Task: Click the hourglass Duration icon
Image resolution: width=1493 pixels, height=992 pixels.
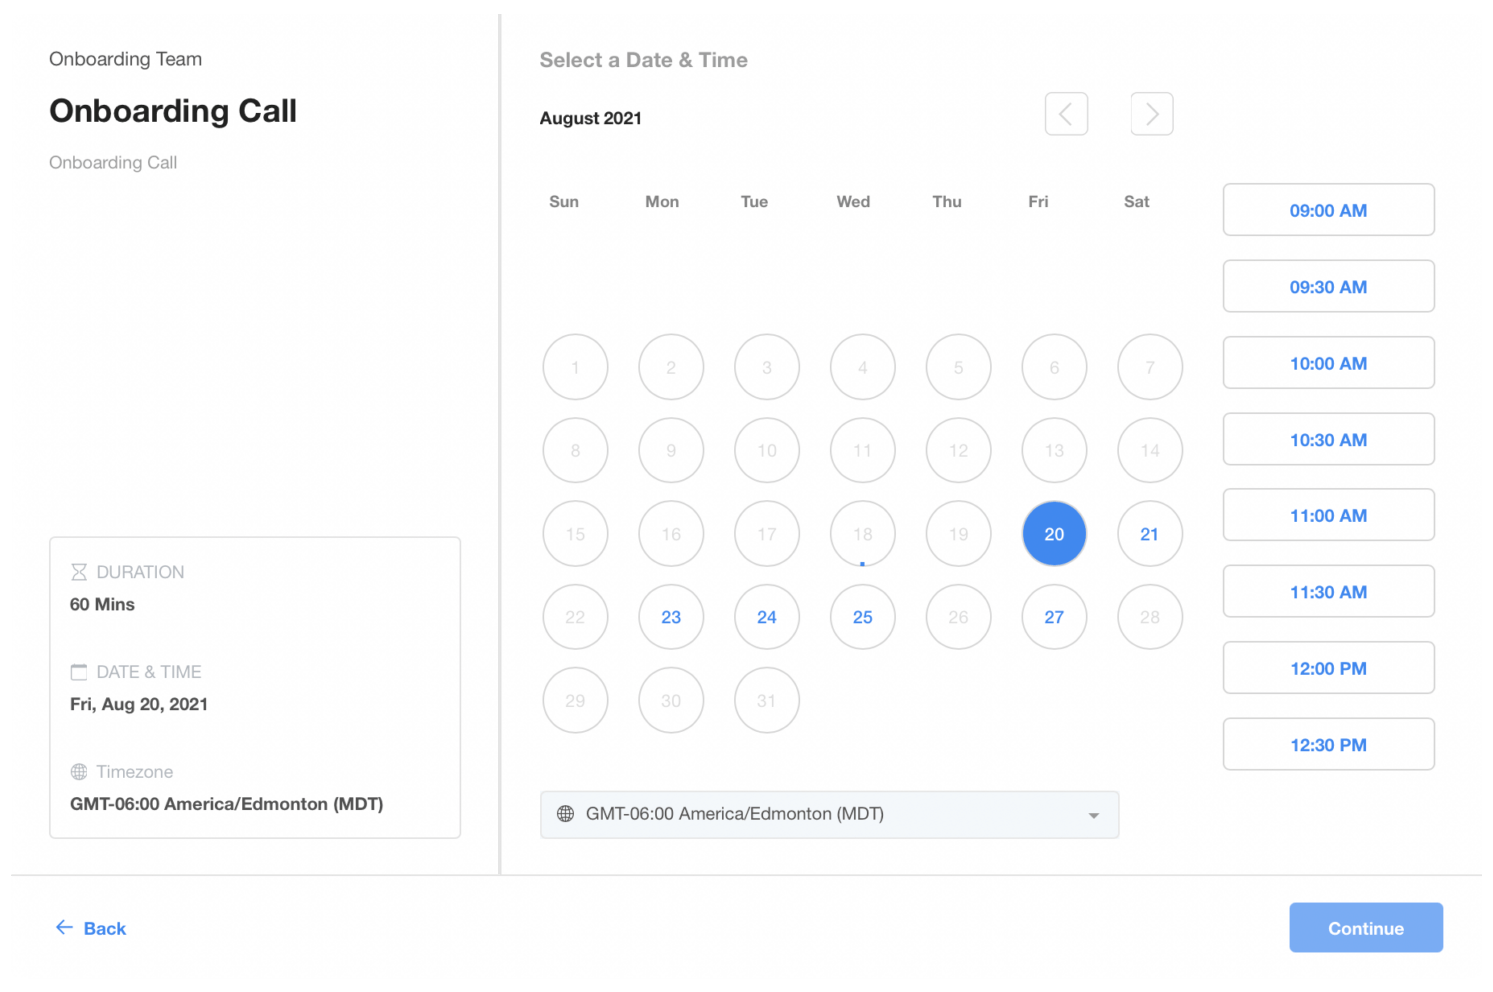Action: [x=79, y=572]
